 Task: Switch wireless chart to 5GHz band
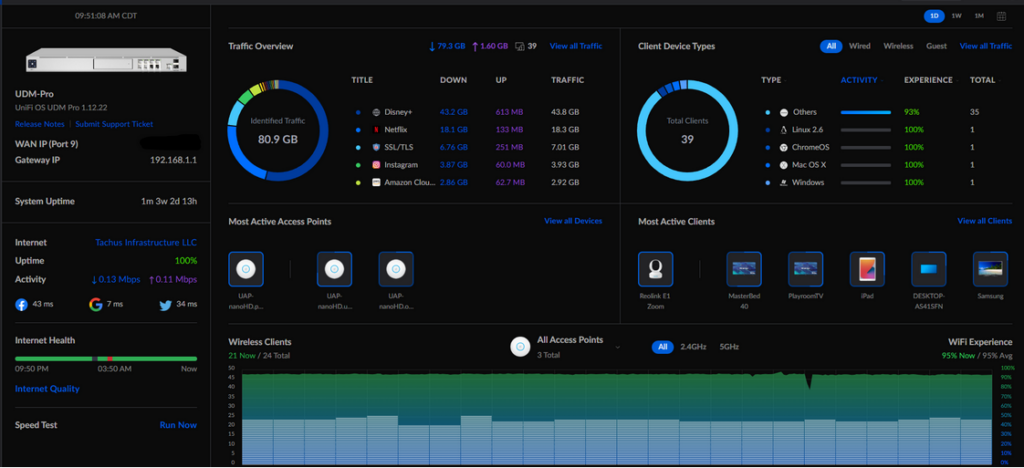[x=728, y=347]
